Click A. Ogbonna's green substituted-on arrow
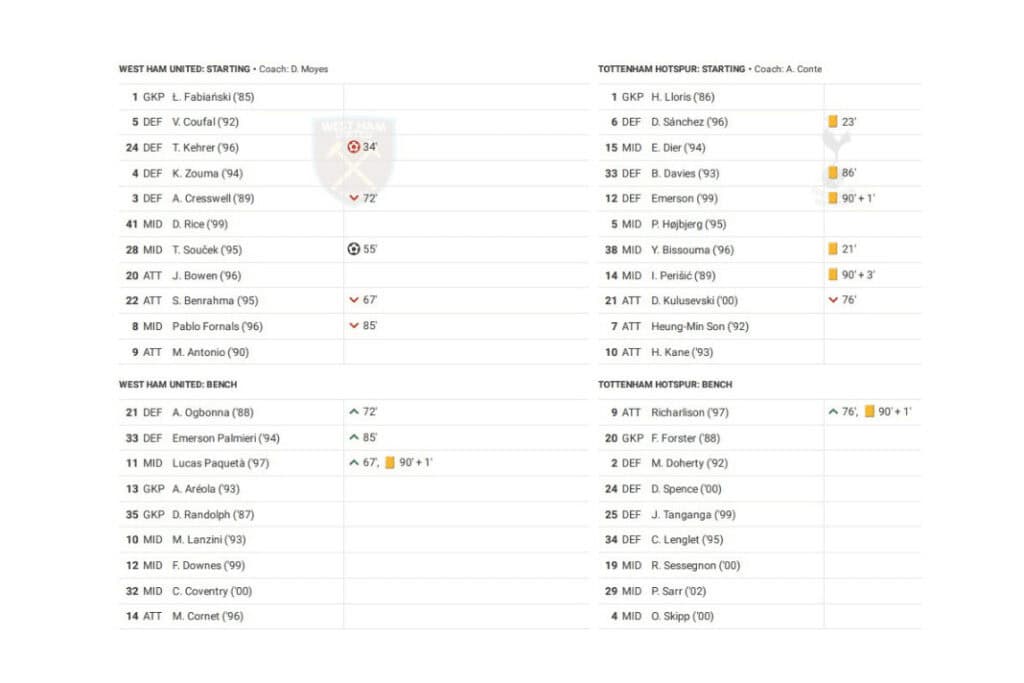 [354, 412]
